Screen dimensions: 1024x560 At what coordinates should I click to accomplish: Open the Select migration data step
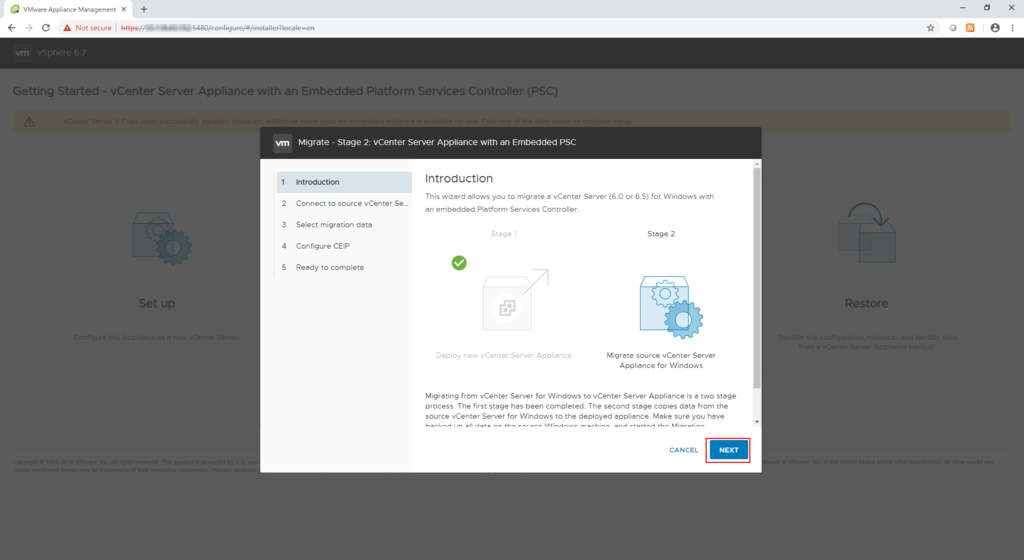point(344,225)
